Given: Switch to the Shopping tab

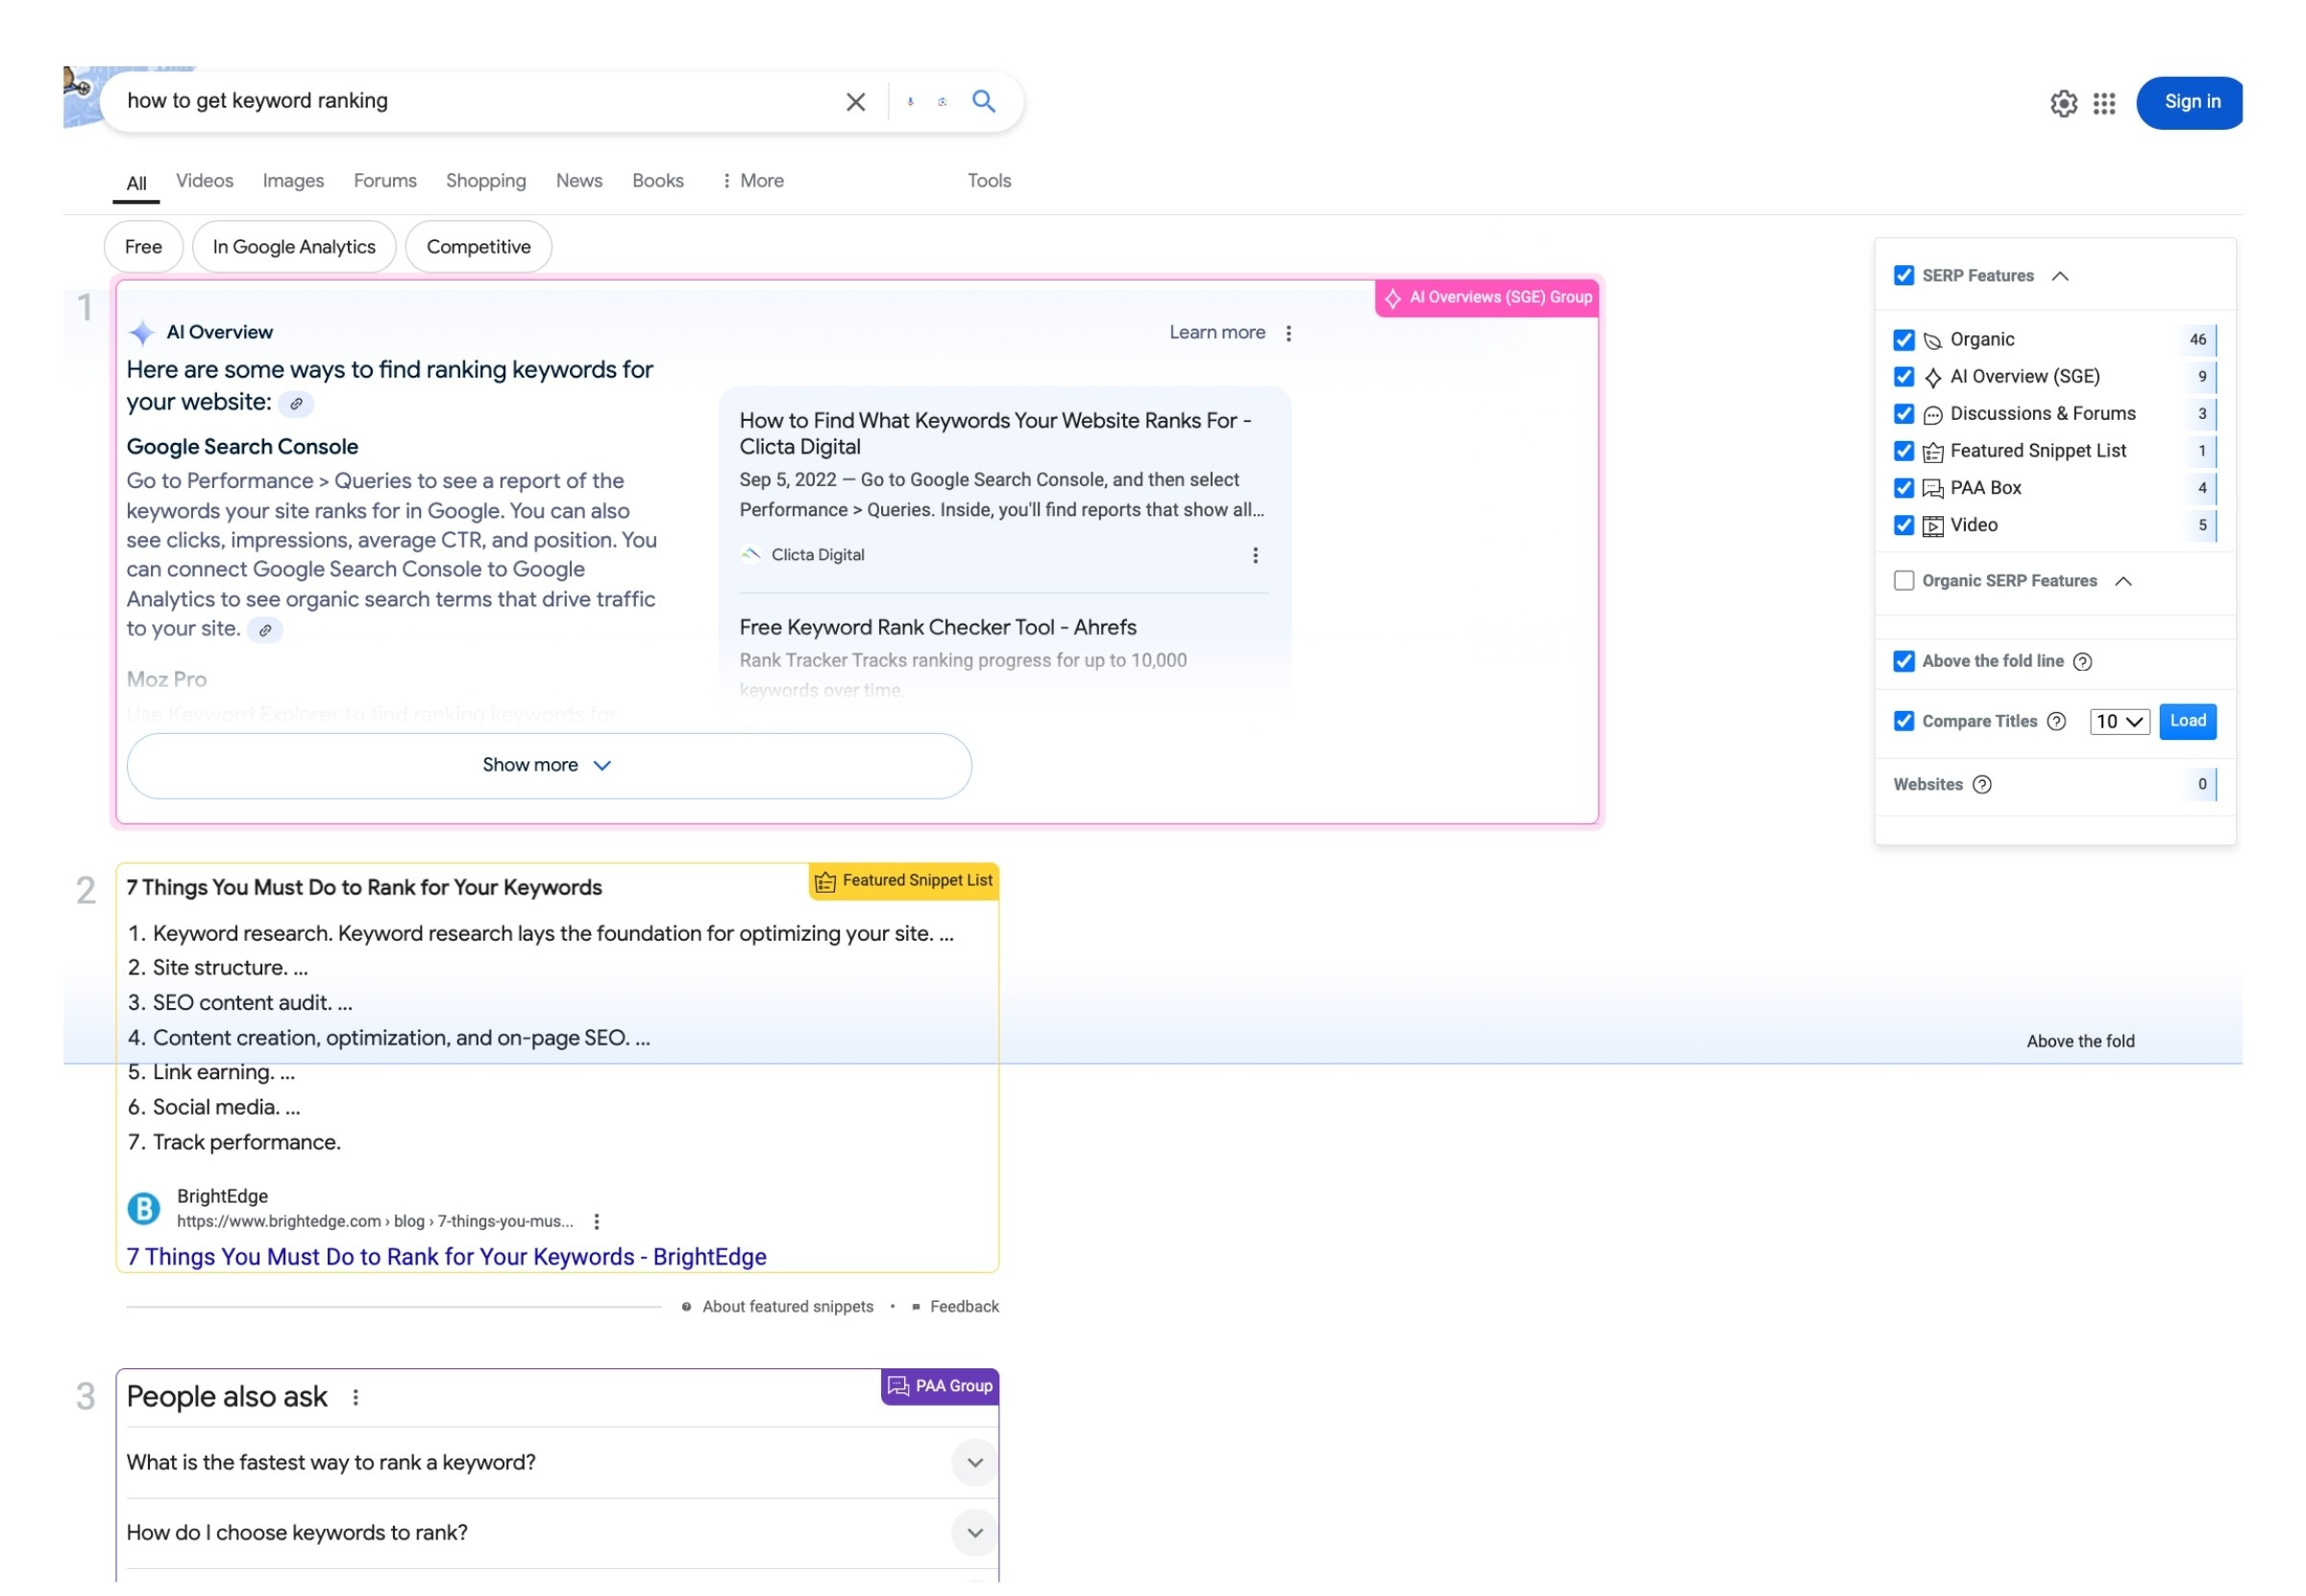Looking at the screenshot, I should (486, 181).
